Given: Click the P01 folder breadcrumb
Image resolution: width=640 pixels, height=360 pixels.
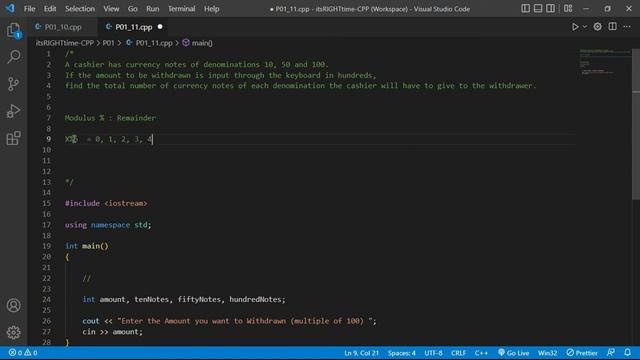Looking at the screenshot, I should (109, 43).
